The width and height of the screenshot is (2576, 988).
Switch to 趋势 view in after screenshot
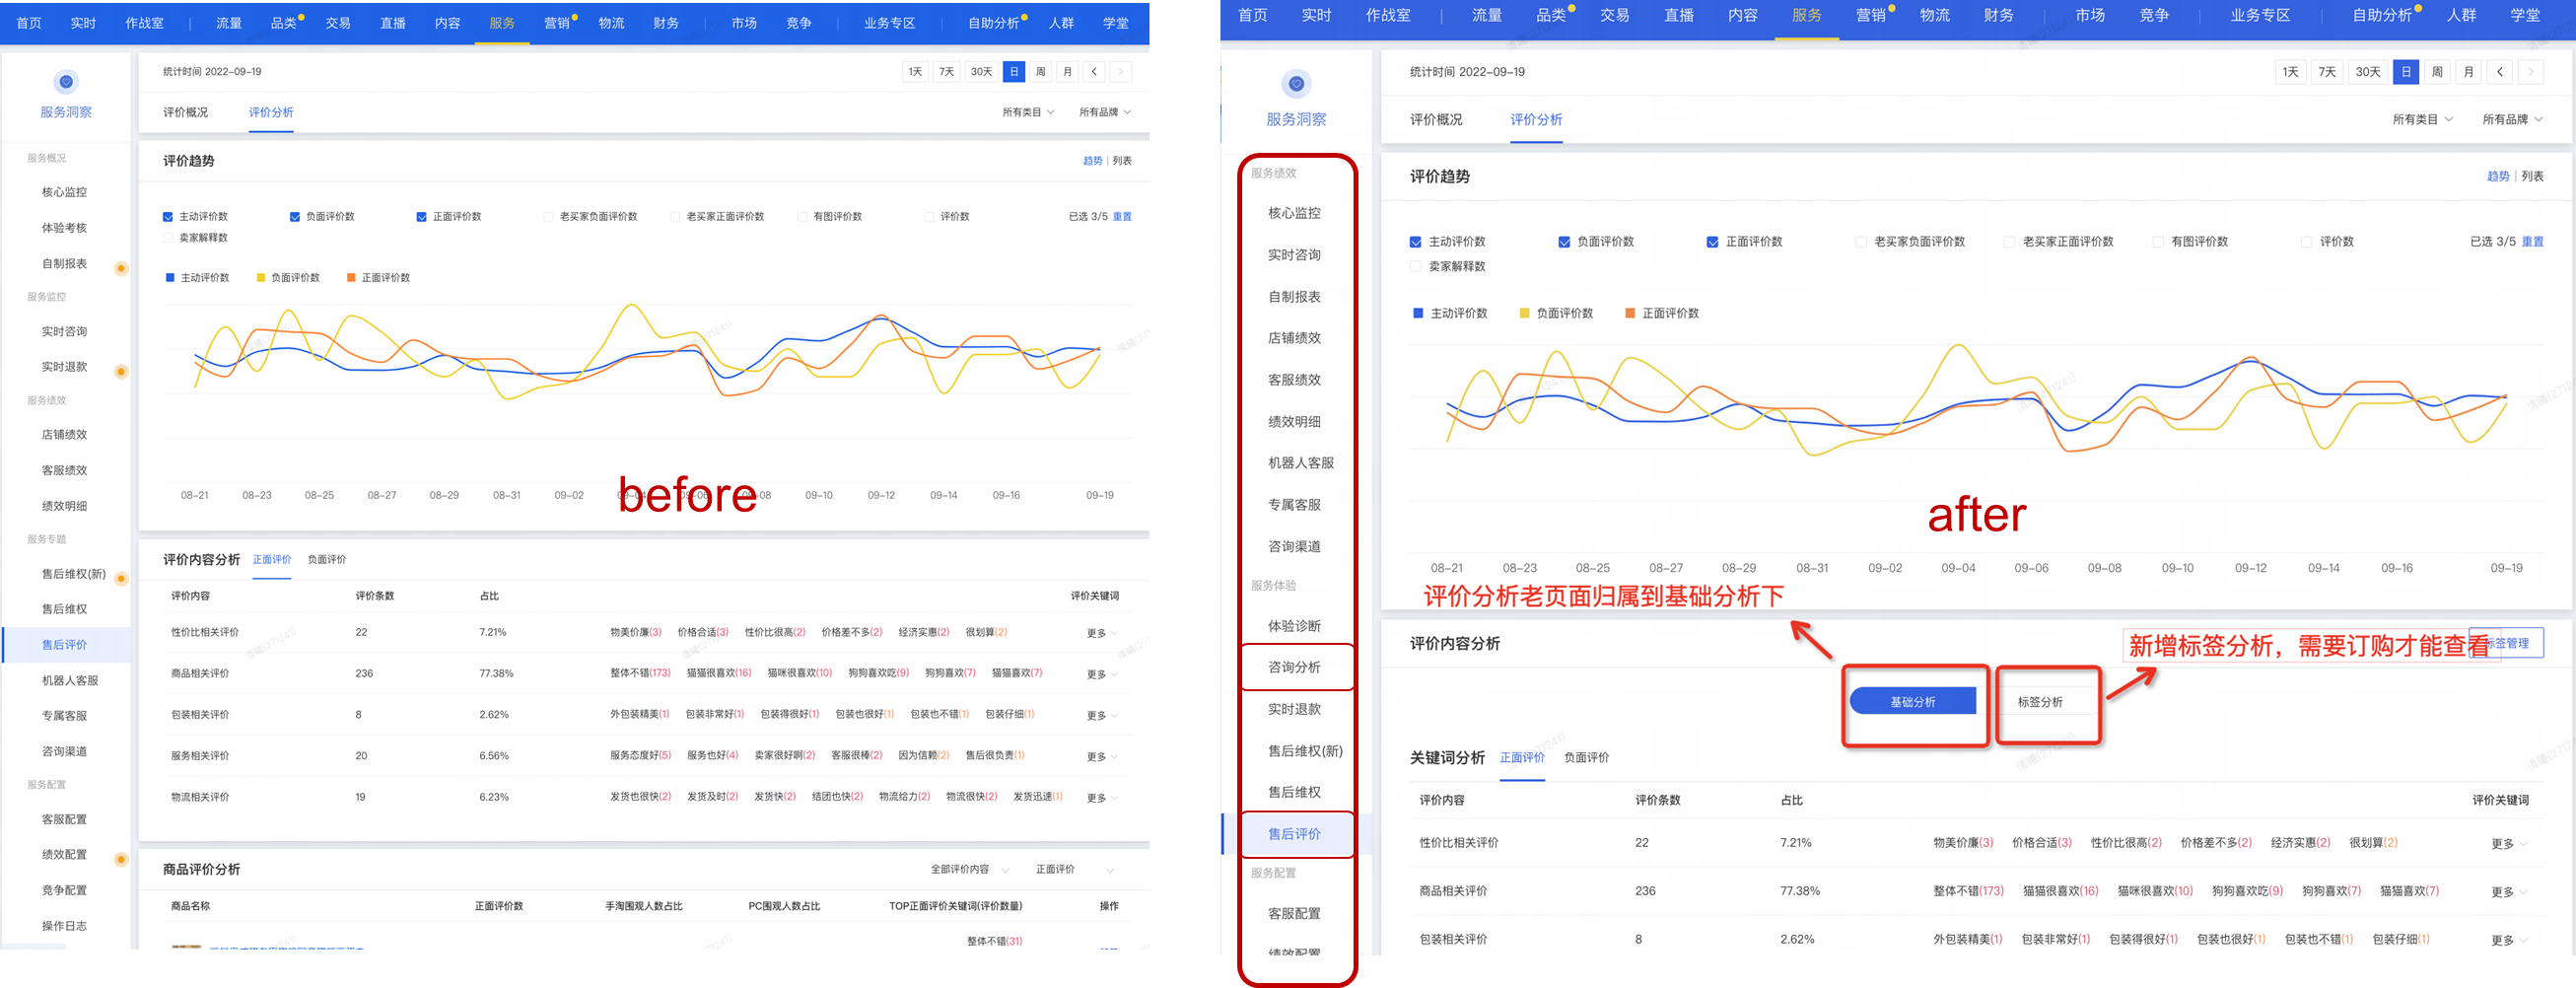coord(2498,177)
